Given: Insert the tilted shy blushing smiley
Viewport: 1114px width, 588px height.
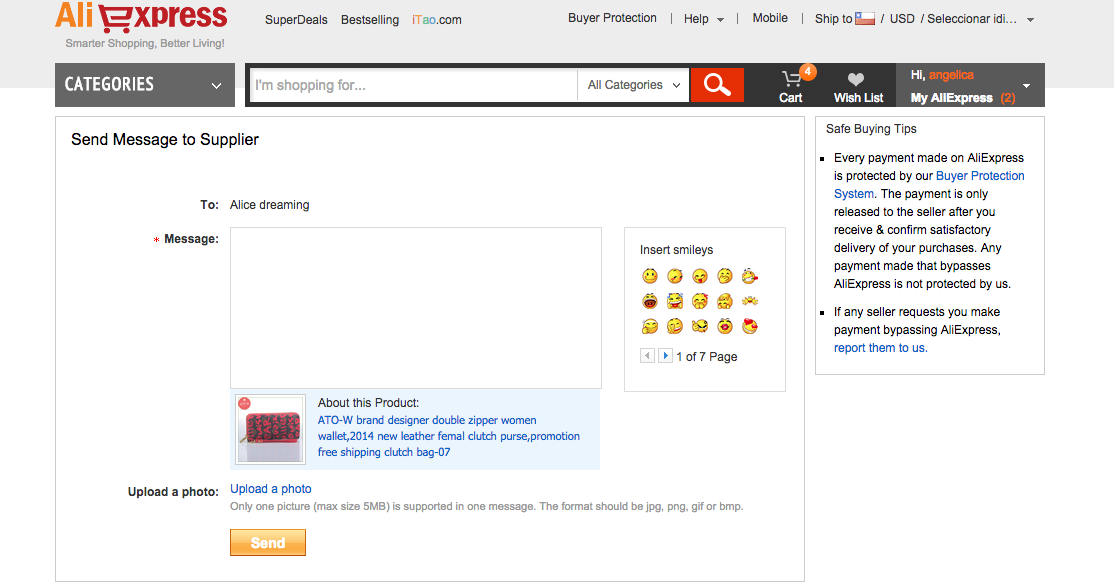Looking at the screenshot, I should click(675, 276).
